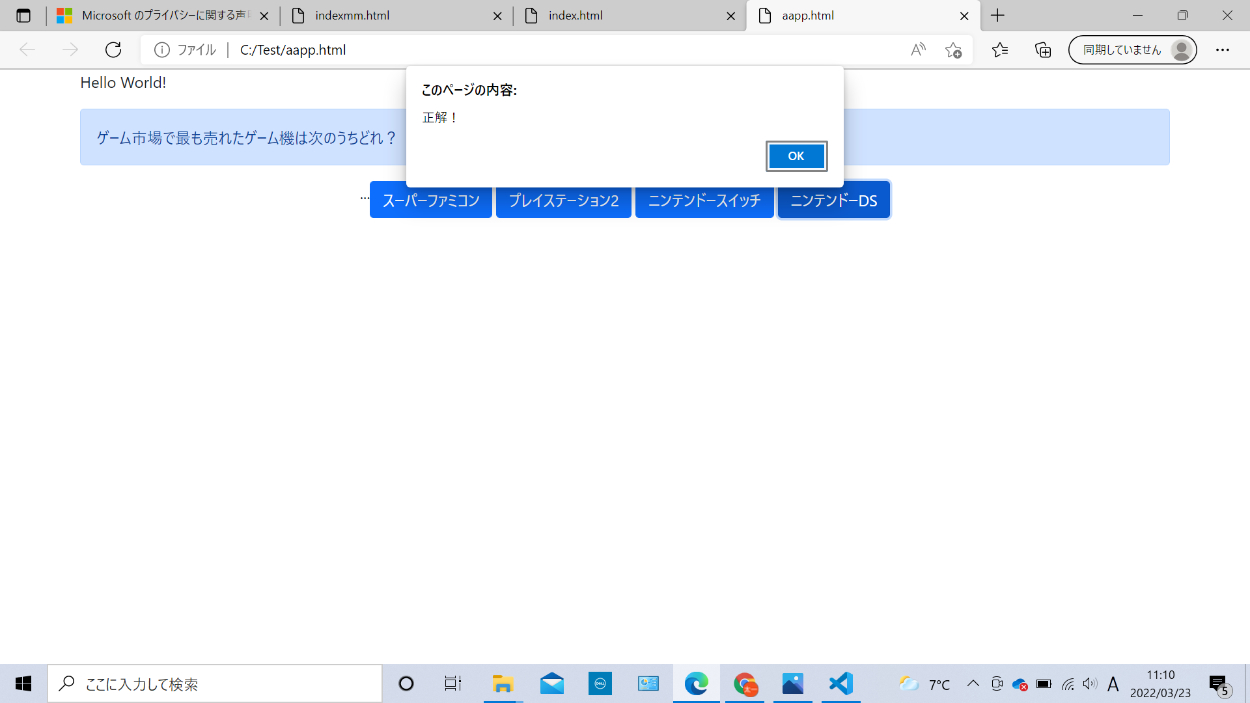Add this page to favorites star icon
This screenshot has height=703, width=1250.
pyautogui.click(x=953, y=50)
